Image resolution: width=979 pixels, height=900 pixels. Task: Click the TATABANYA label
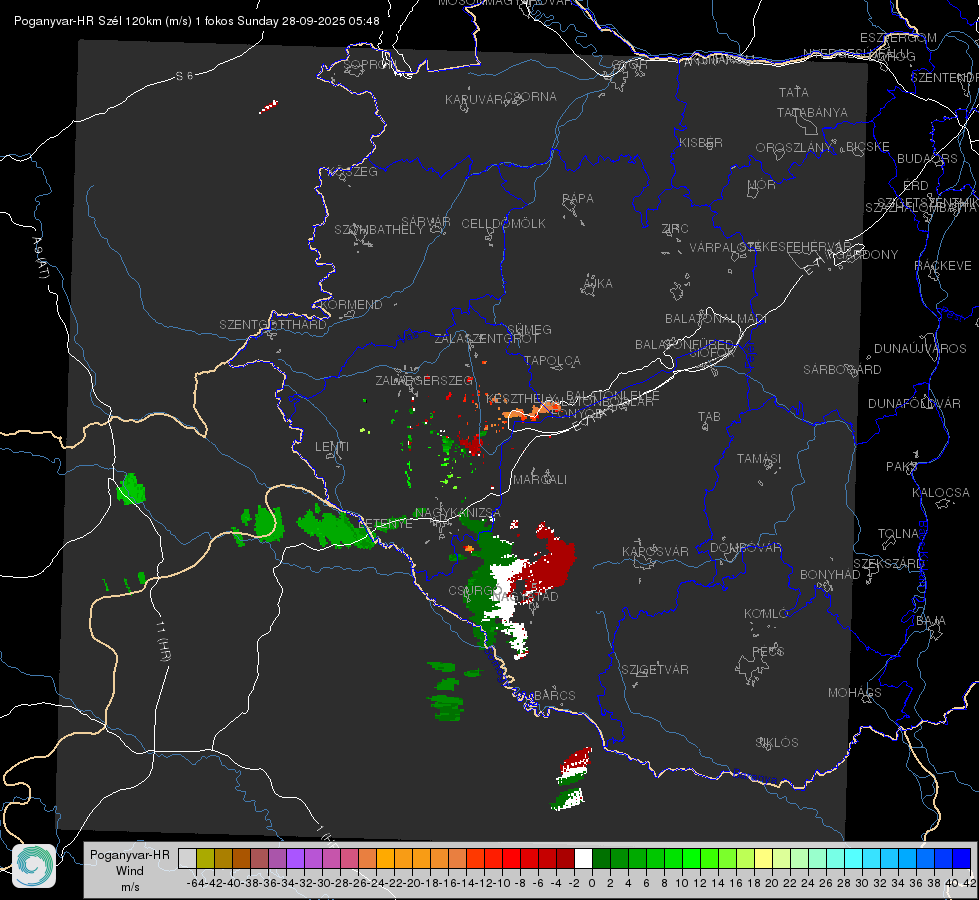click(812, 112)
